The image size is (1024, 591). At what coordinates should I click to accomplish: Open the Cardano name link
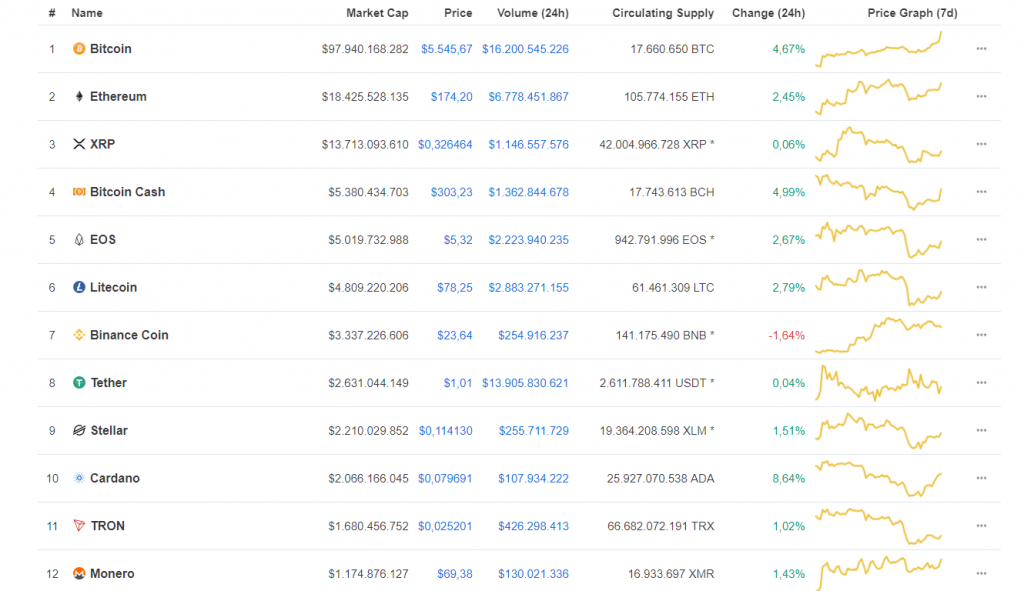pos(115,478)
